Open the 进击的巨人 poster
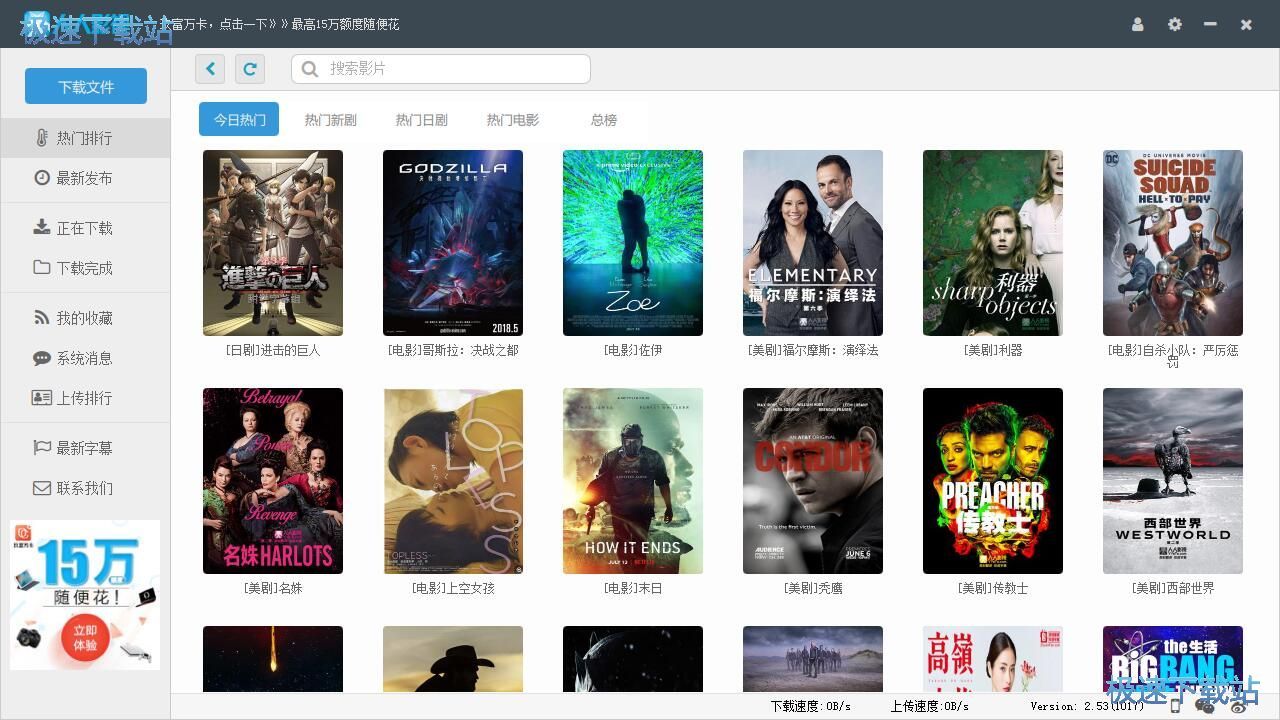This screenshot has height=720, width=1280. 273,243
